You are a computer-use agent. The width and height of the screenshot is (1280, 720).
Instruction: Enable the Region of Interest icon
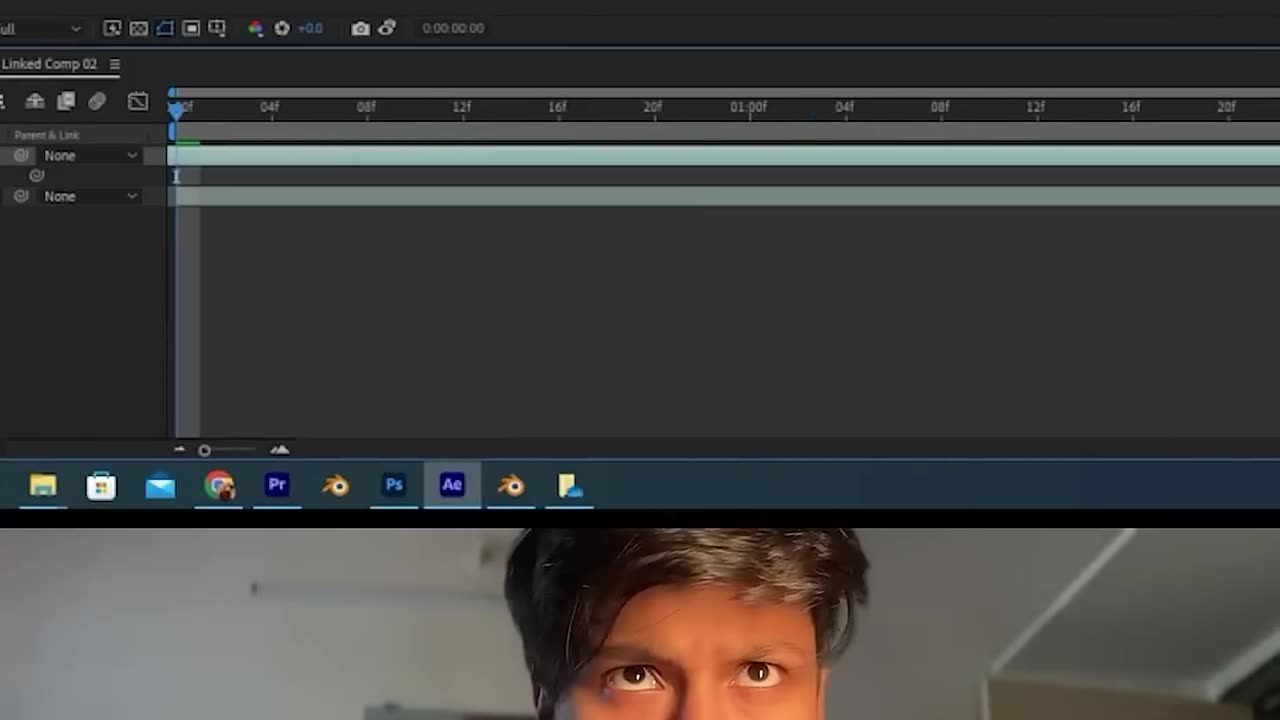click(191, 28)
